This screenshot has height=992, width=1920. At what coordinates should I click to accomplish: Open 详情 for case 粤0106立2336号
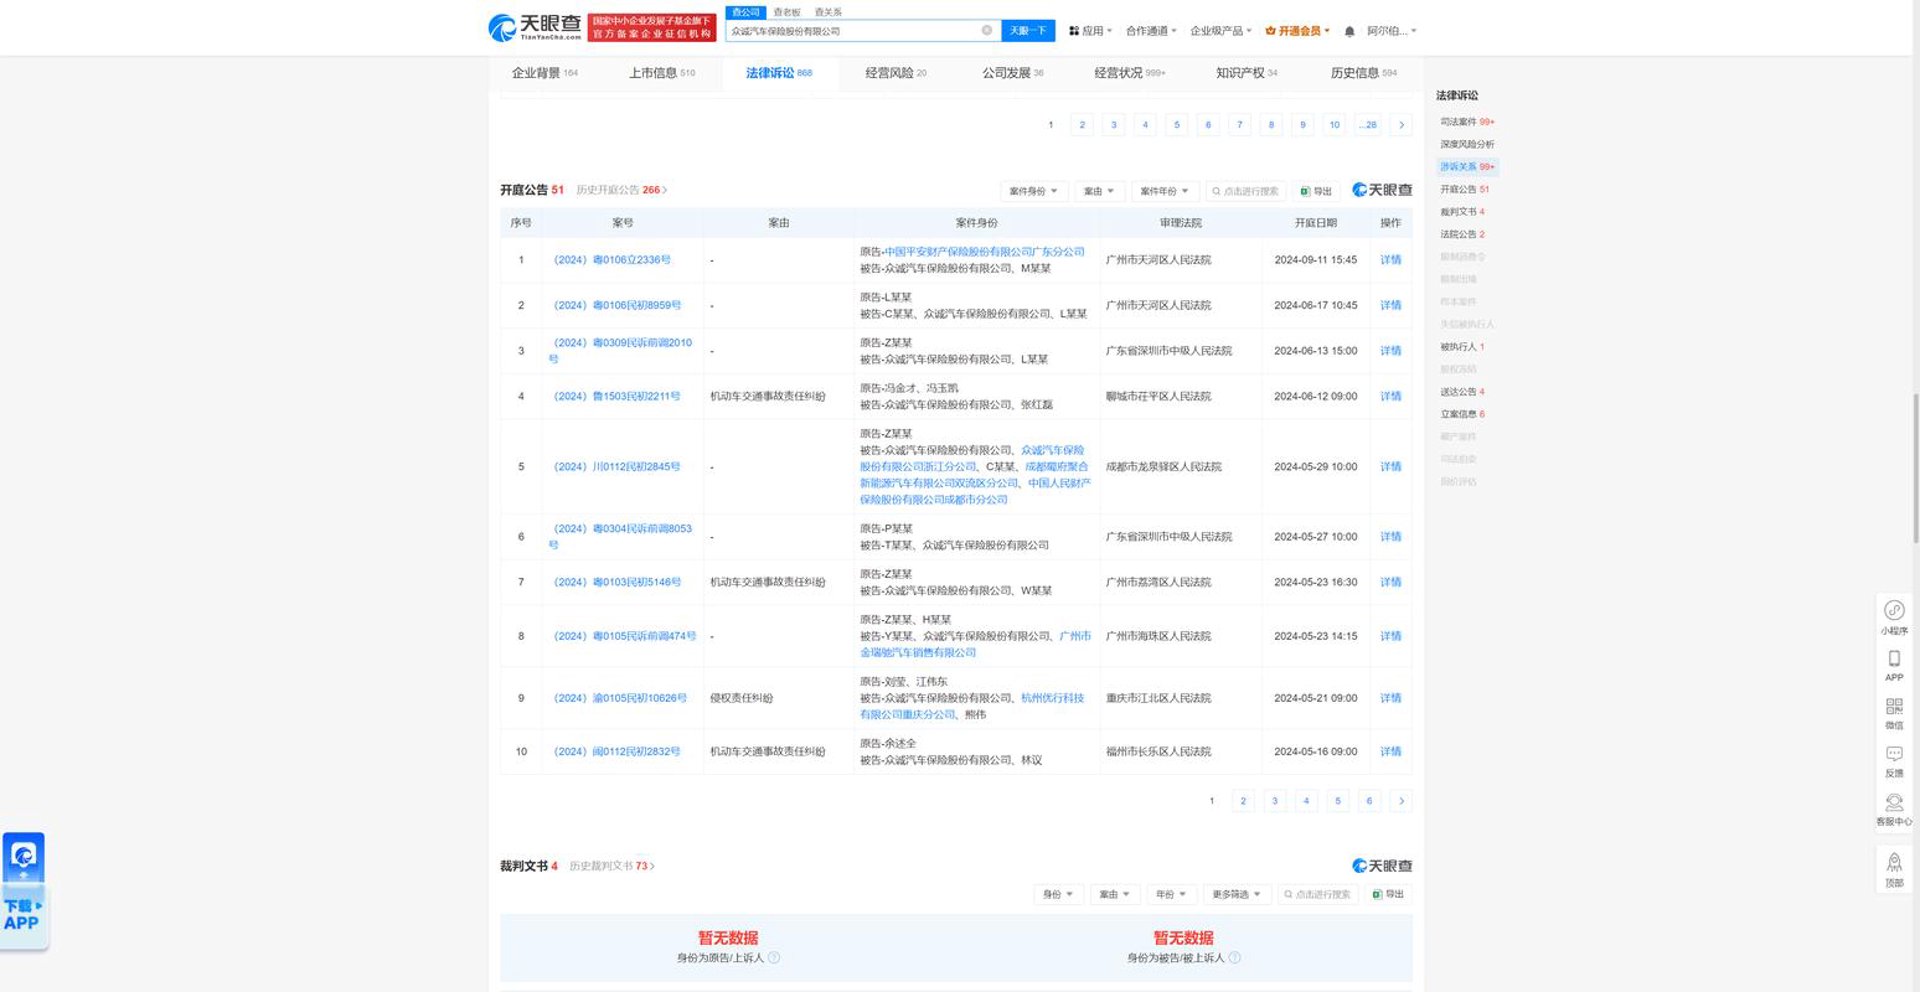1390,260
